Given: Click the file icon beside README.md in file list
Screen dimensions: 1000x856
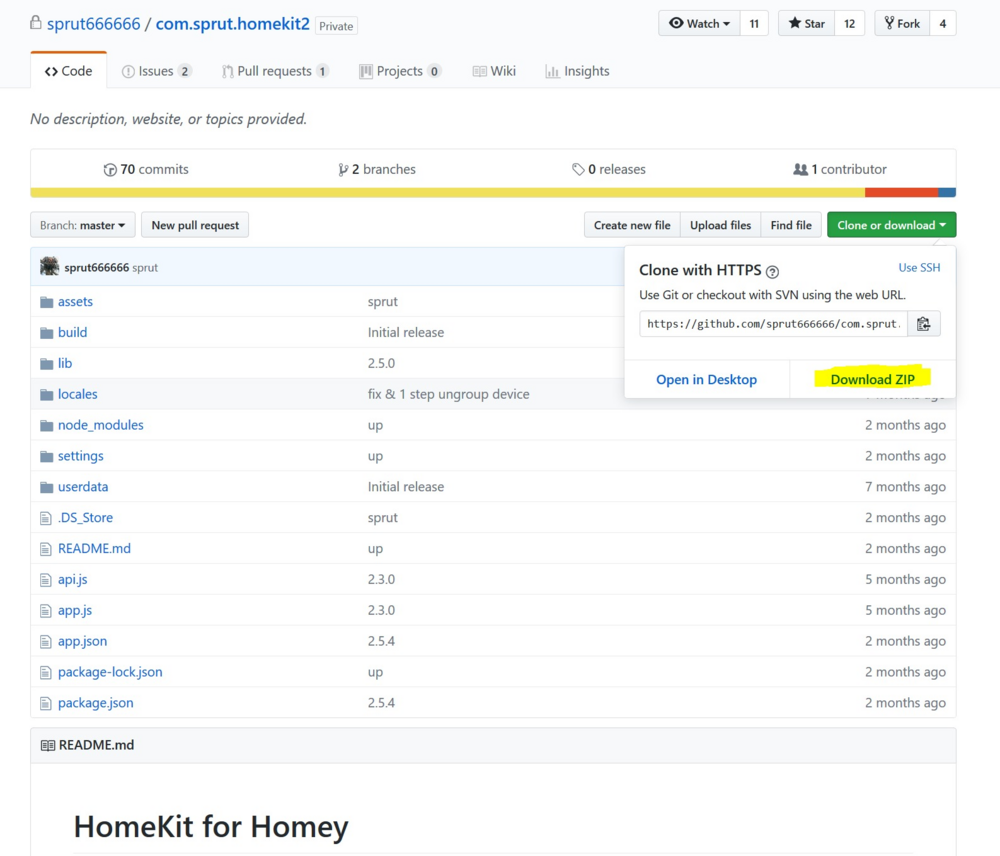Looking at the screenshot, I should (45, 549).
